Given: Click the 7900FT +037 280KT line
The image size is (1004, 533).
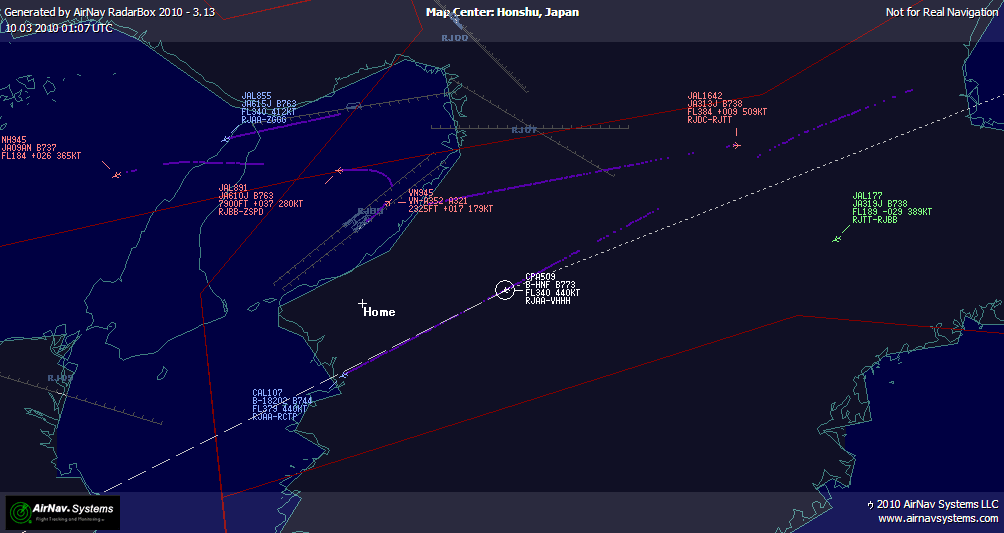Looking at the screenshot, I should click(261, 204).
